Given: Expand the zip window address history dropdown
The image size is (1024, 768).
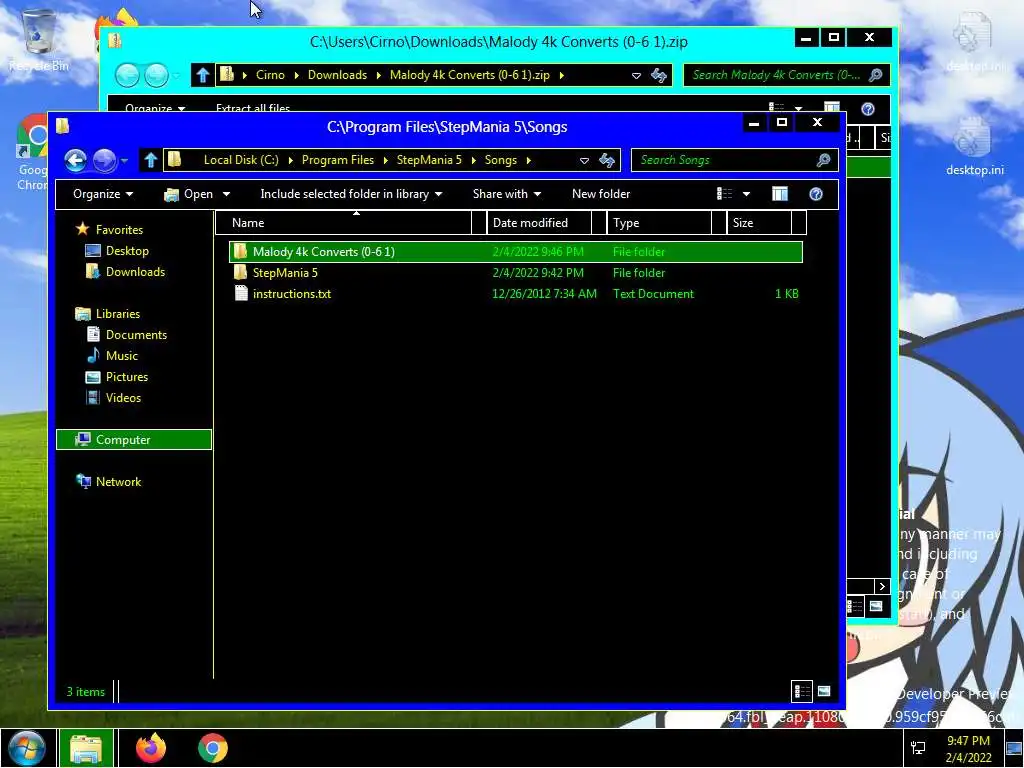Looking at the screenshot, I should (x=636, y=76).
